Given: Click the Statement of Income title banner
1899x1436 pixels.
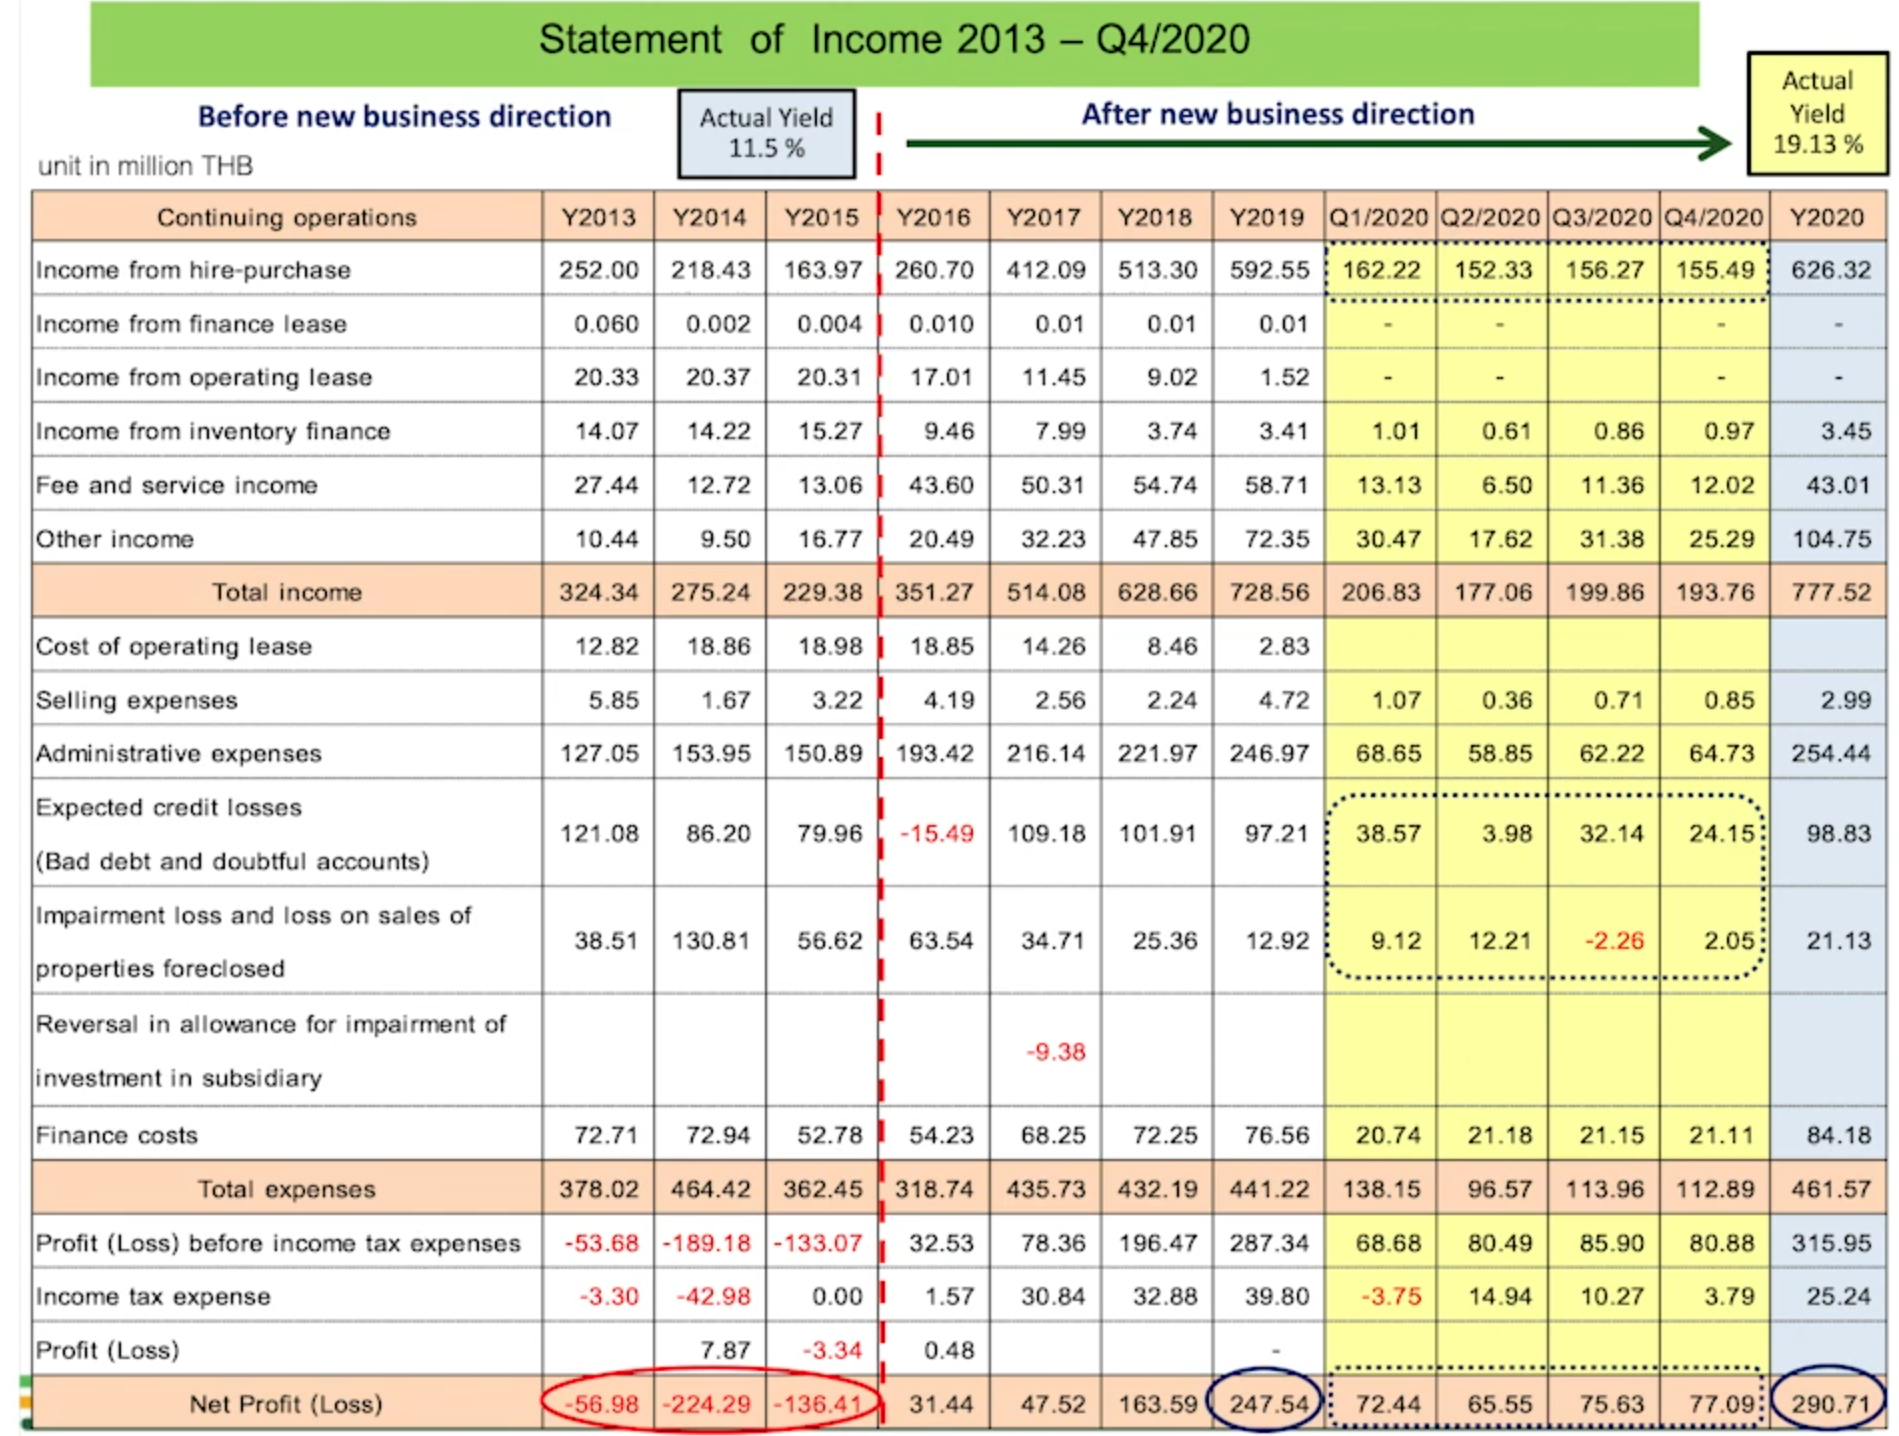Looking at the screenshot, I should (893, 40).
